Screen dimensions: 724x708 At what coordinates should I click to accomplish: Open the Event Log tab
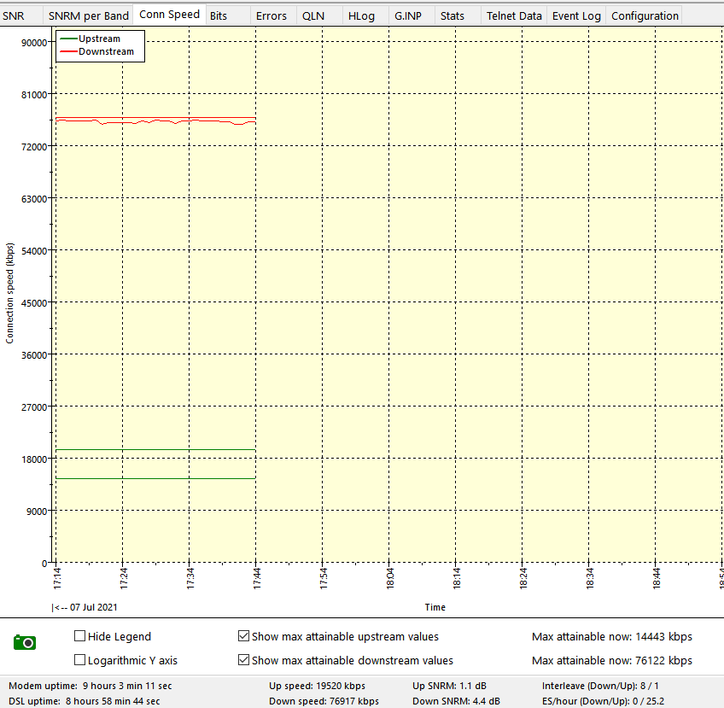click(x=576, y=16)
